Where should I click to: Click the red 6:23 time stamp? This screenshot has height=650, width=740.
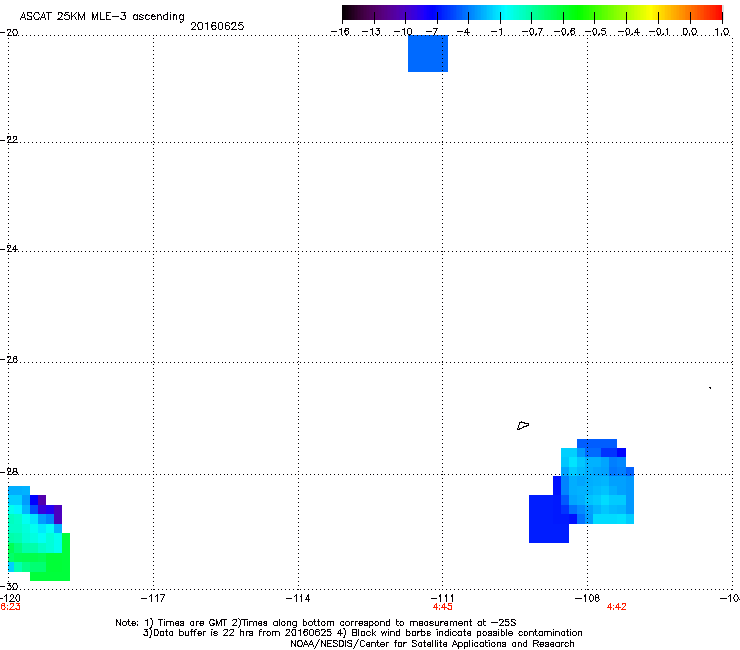click(x=10, y=607)
